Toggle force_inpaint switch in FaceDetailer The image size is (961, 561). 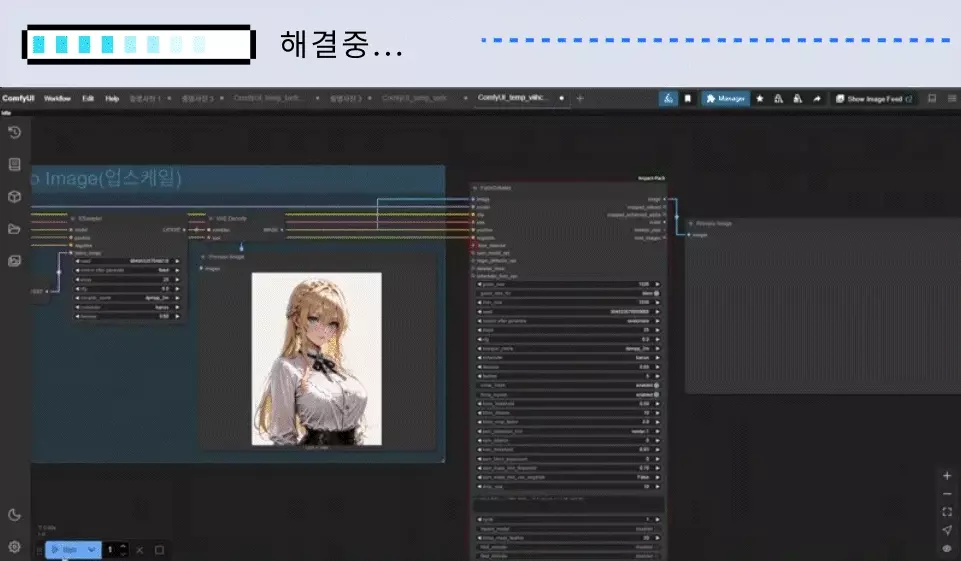click(x=656, y=394)
